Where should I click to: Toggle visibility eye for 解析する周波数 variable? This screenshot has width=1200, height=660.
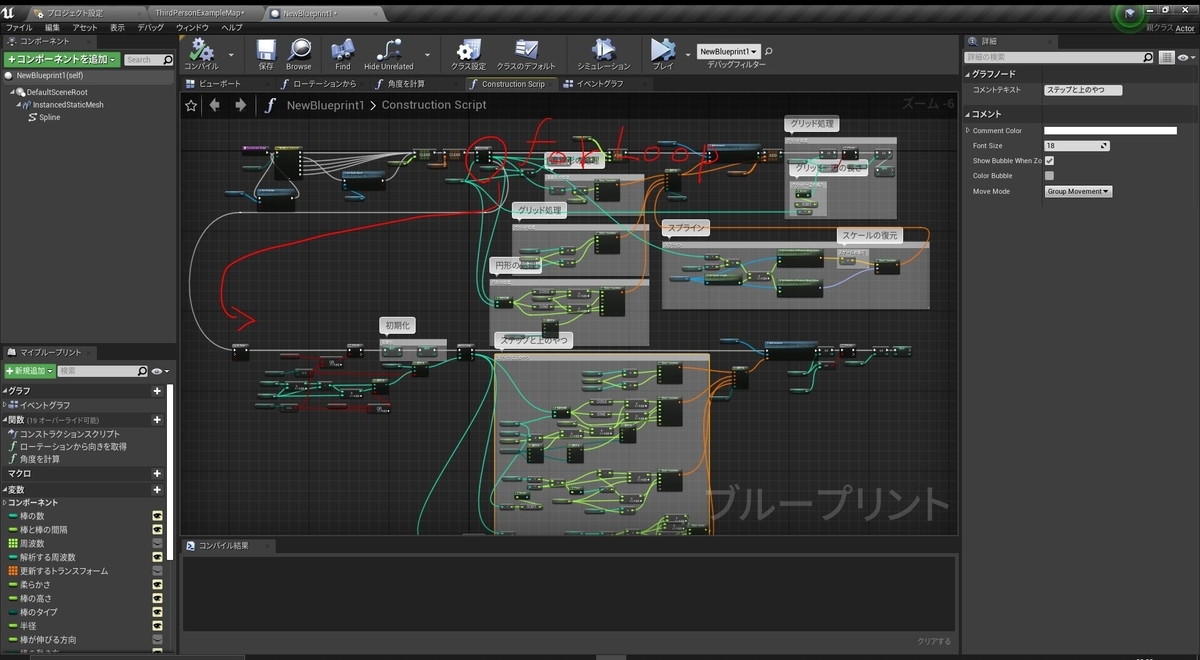[157, 557]
